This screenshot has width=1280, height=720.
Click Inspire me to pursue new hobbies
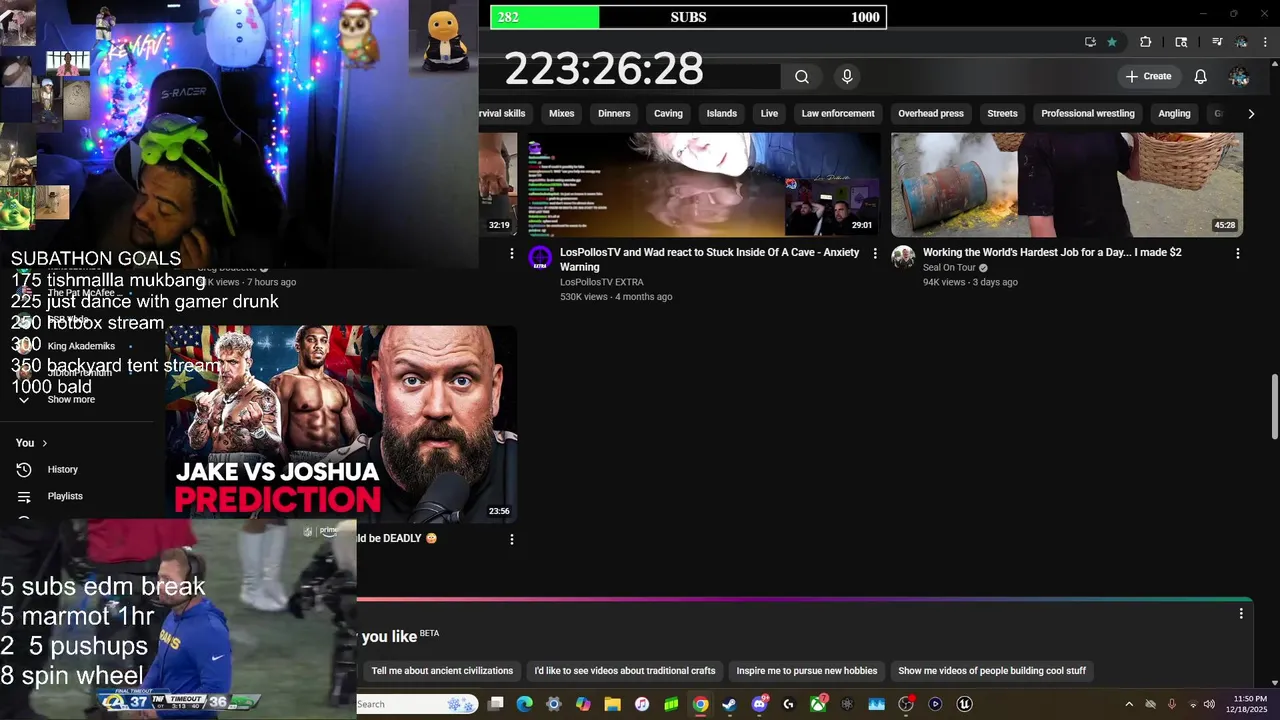click(x=807, y=671)
